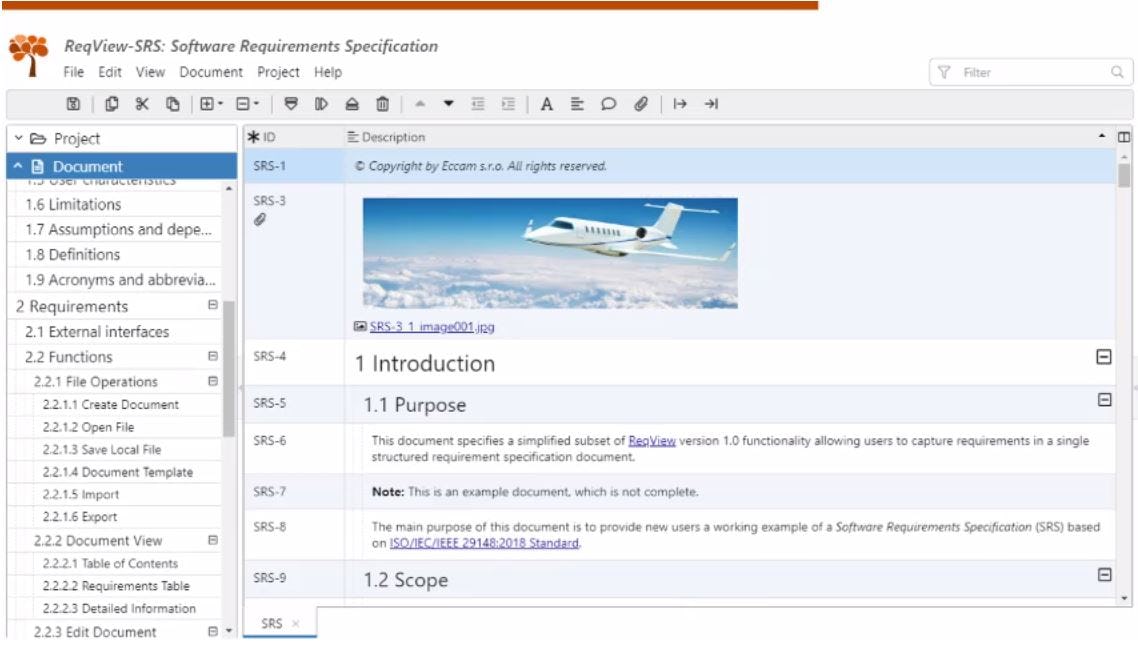Attach a file using paperclip icon
The image size is (1138, 648).
(638, 101)
